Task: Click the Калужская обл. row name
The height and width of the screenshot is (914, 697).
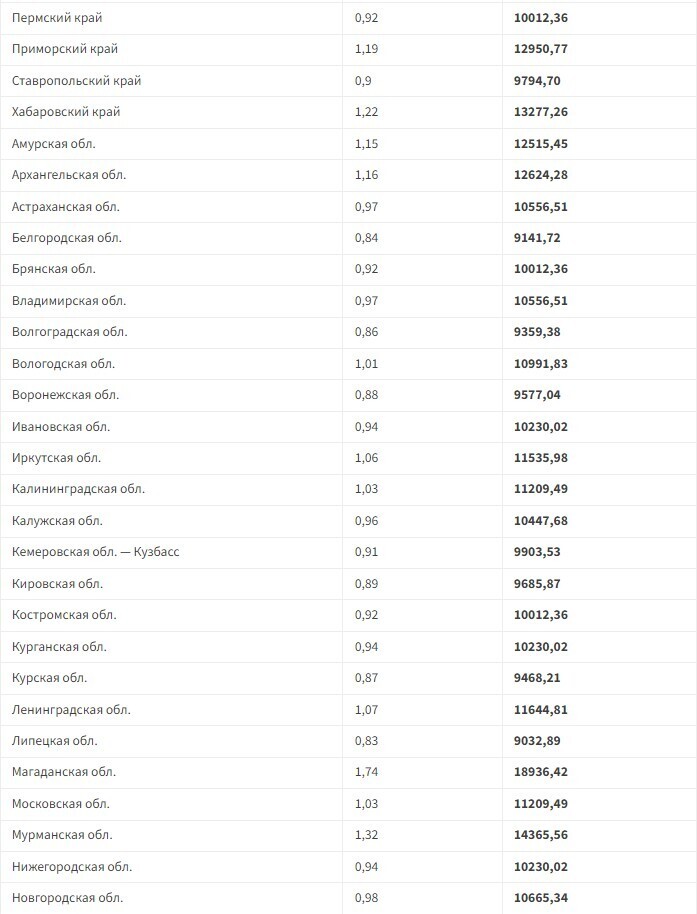Action: (57, 521)
